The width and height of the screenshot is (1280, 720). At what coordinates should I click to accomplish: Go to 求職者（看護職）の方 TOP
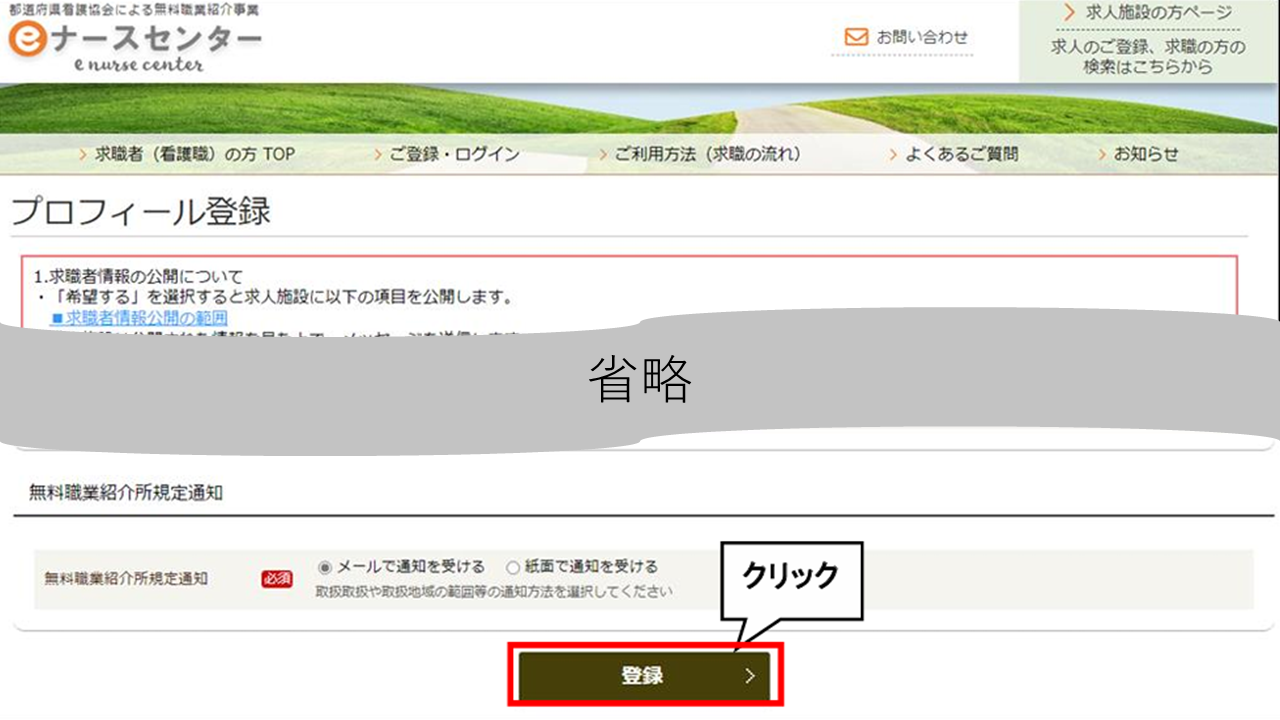point(195,154)
